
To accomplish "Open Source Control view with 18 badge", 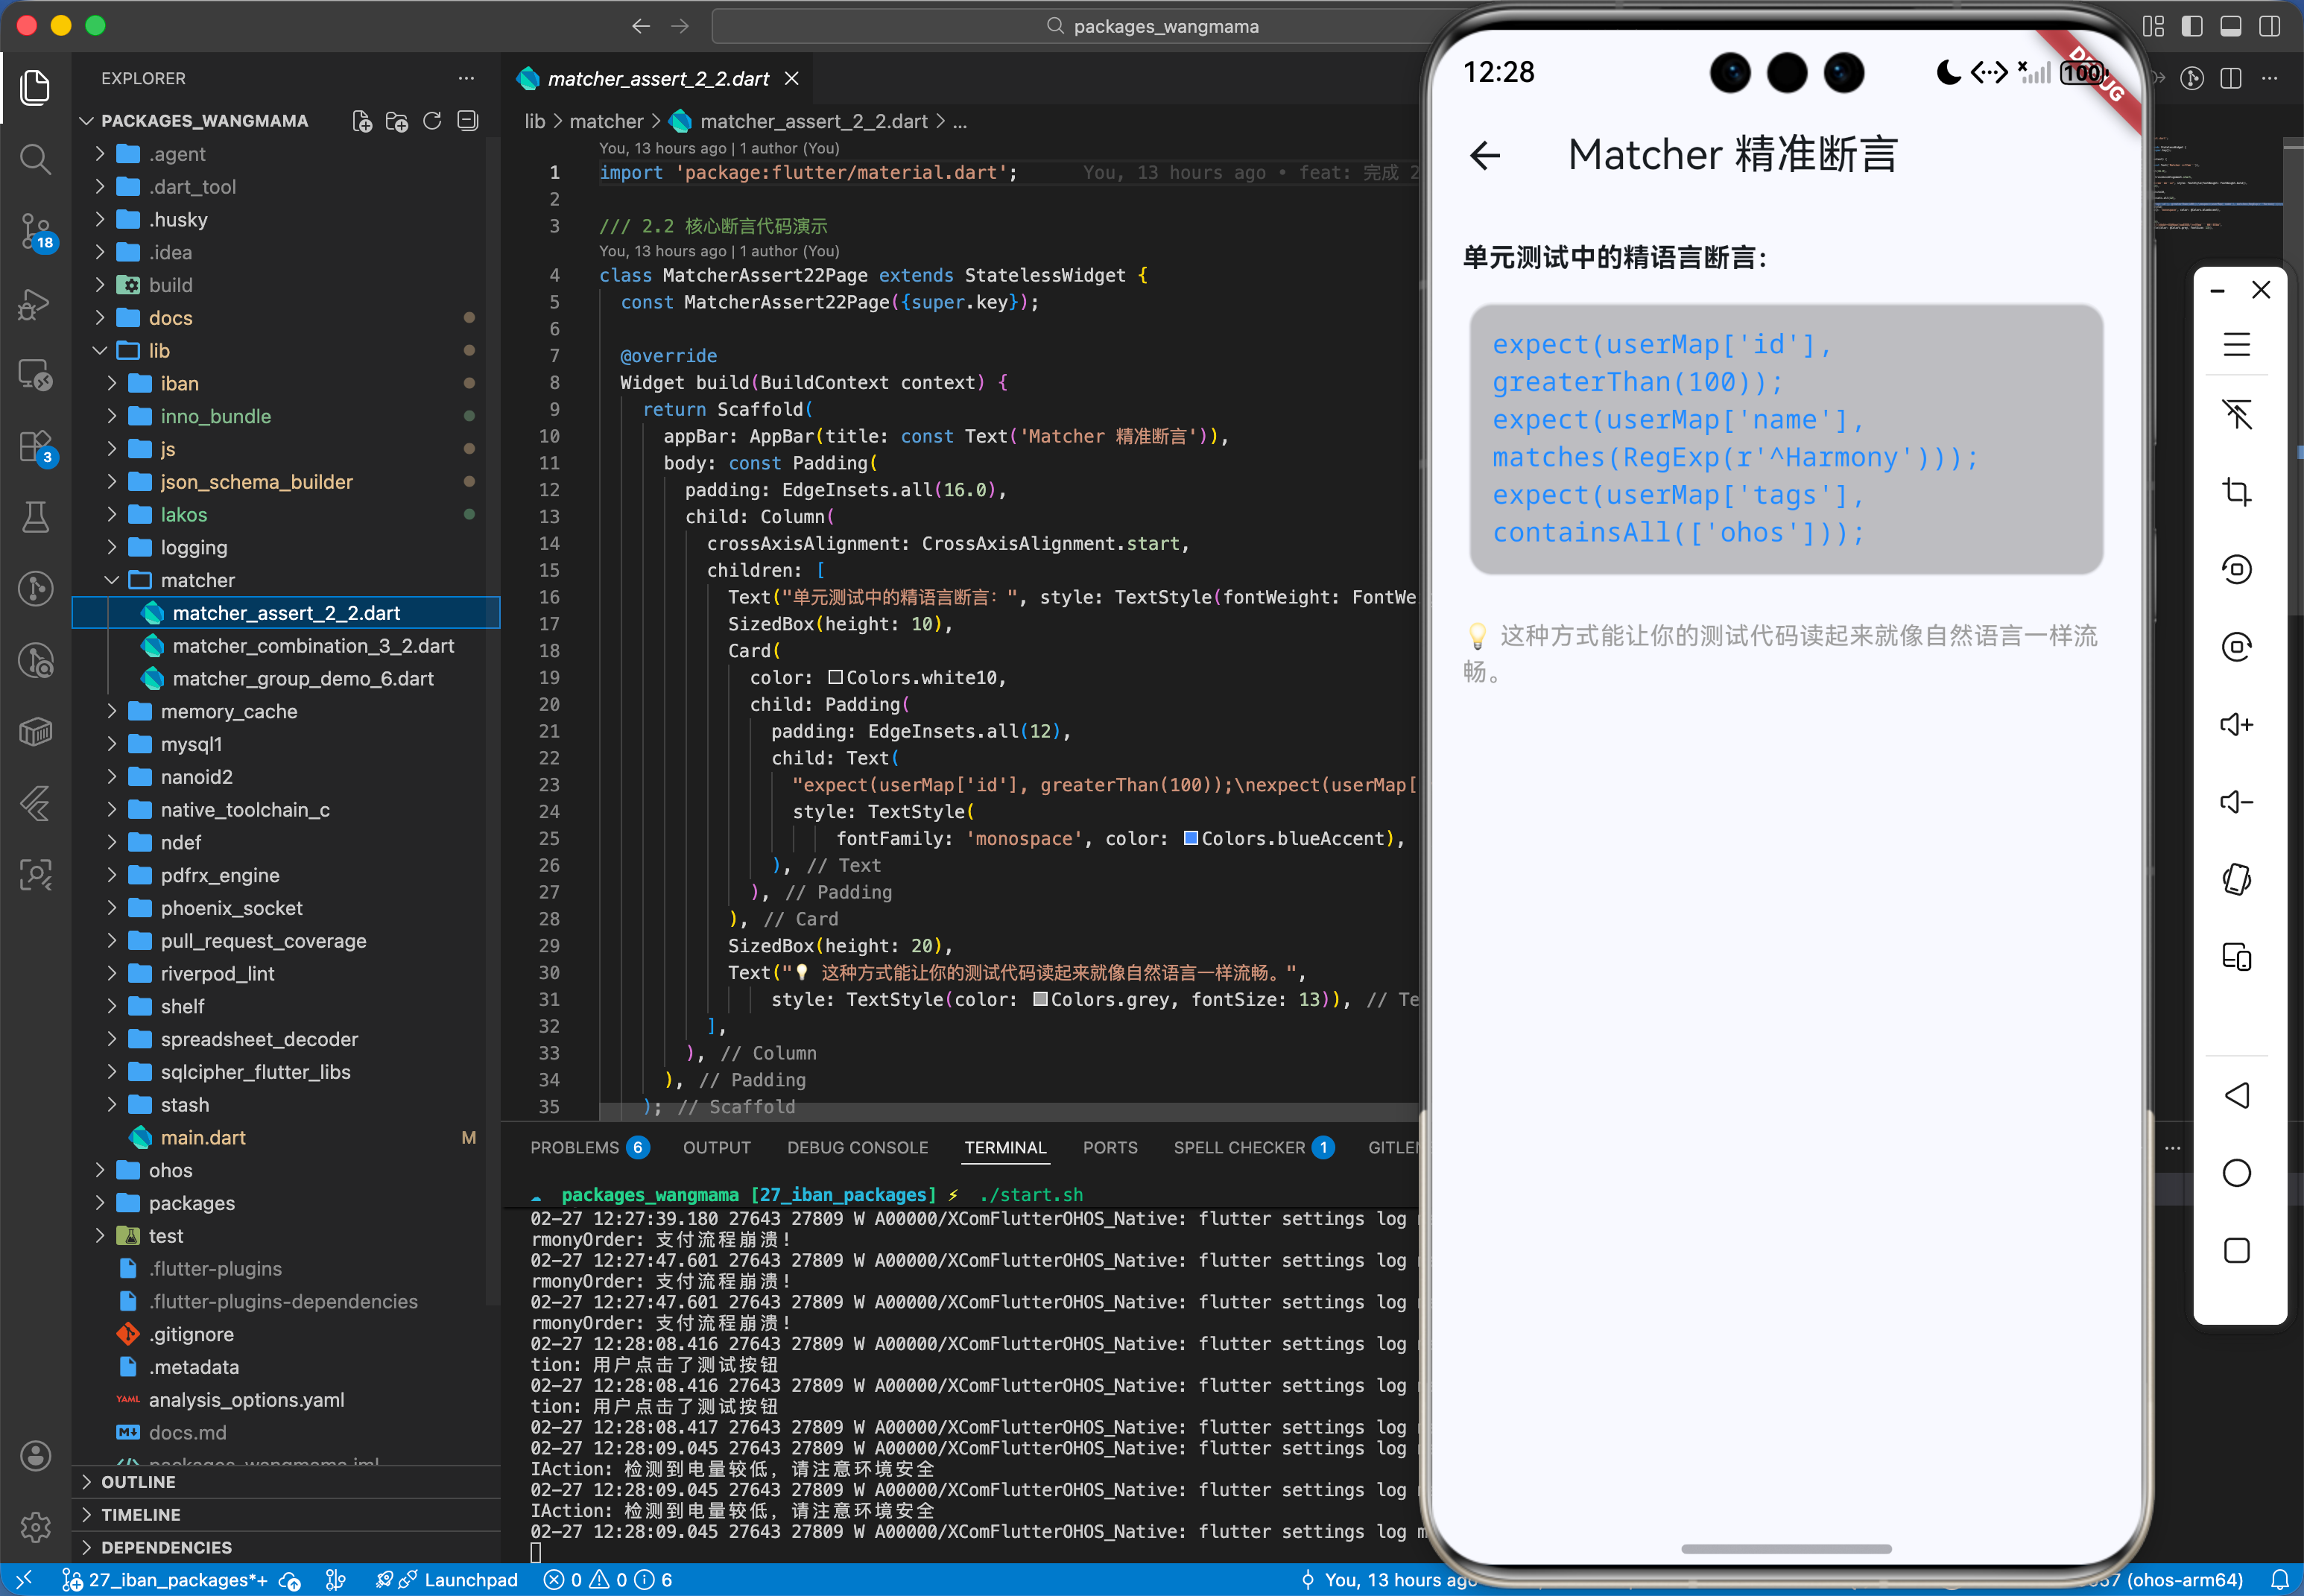I will tap(35, 230).
